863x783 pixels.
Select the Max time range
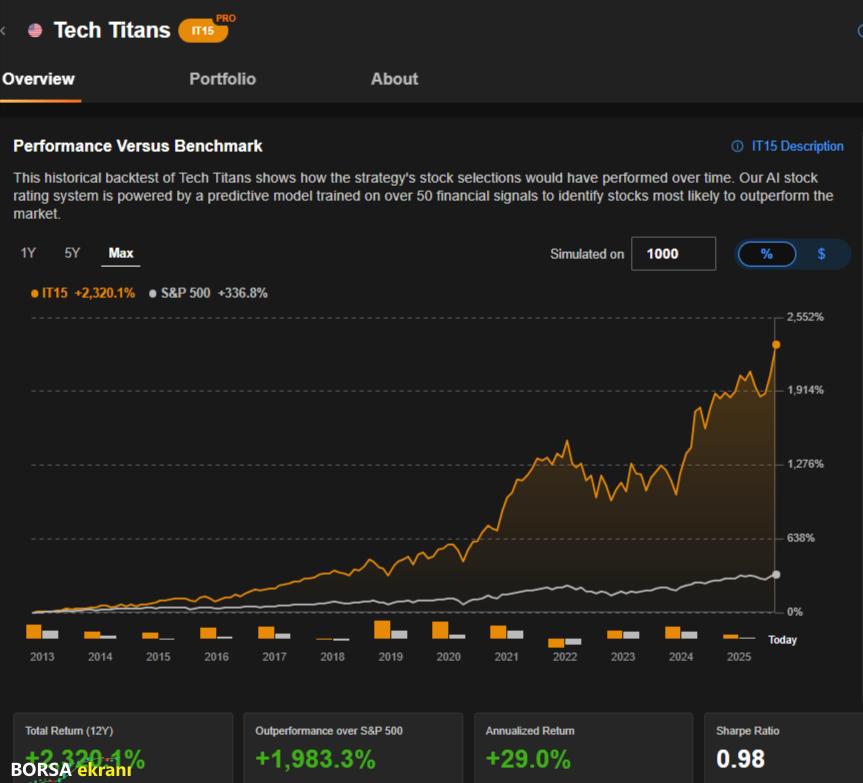click(121, 253)
